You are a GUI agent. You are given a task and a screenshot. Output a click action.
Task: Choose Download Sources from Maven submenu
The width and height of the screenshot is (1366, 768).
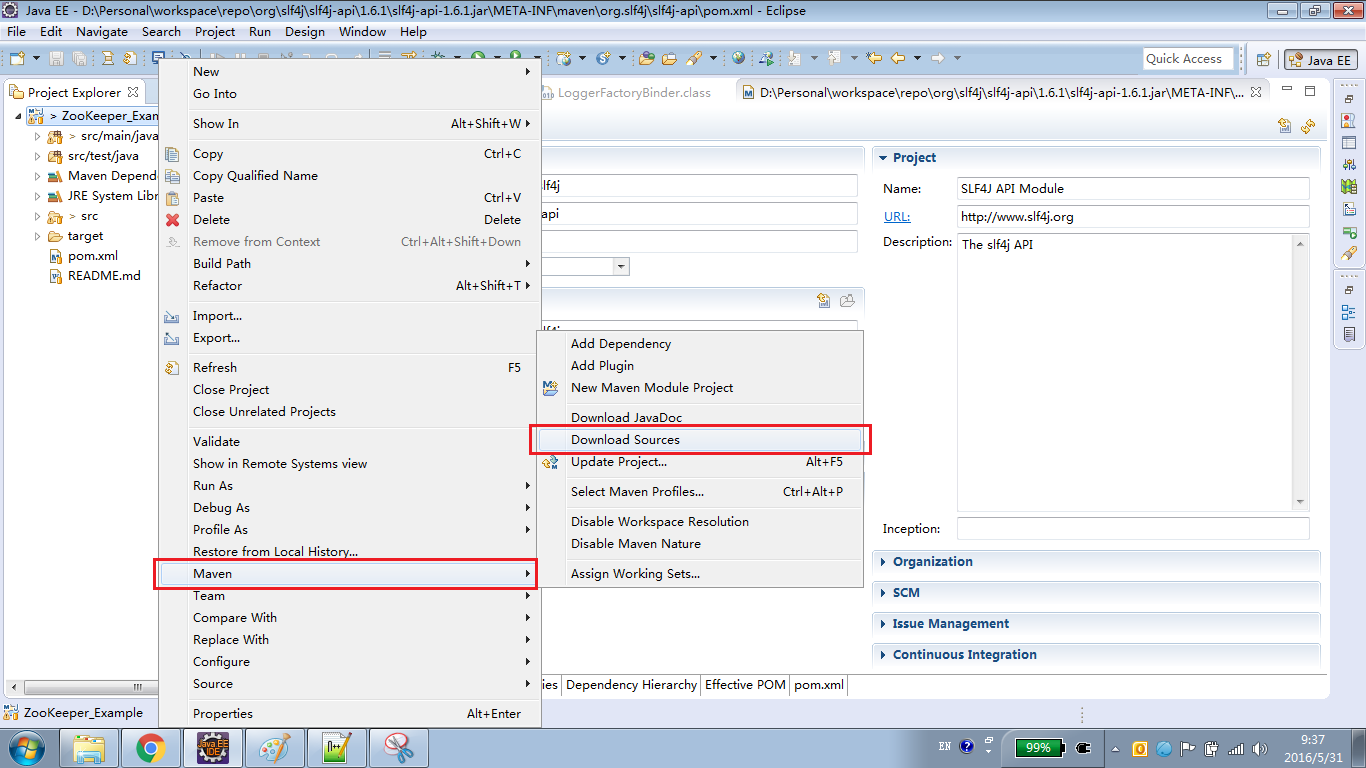point(700,440)
